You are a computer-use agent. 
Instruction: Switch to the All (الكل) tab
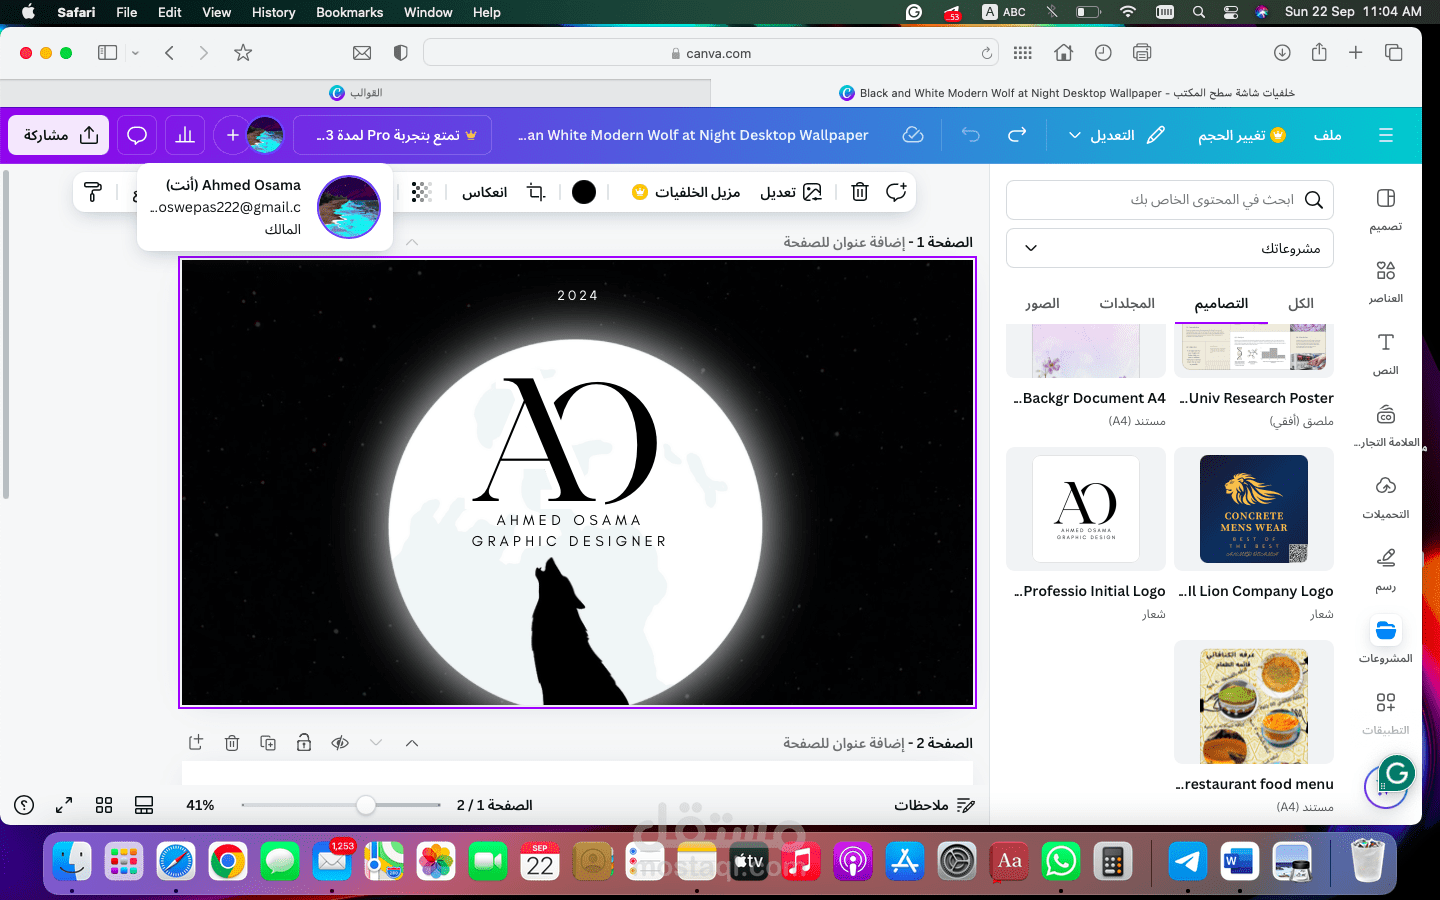1301,303
